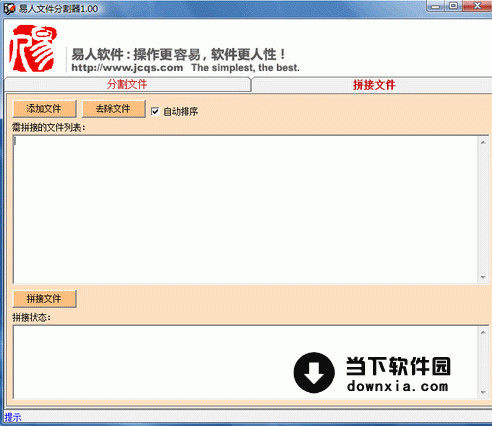
Task: Click file list scrollbar up arrow
Action: pos(483,143)
